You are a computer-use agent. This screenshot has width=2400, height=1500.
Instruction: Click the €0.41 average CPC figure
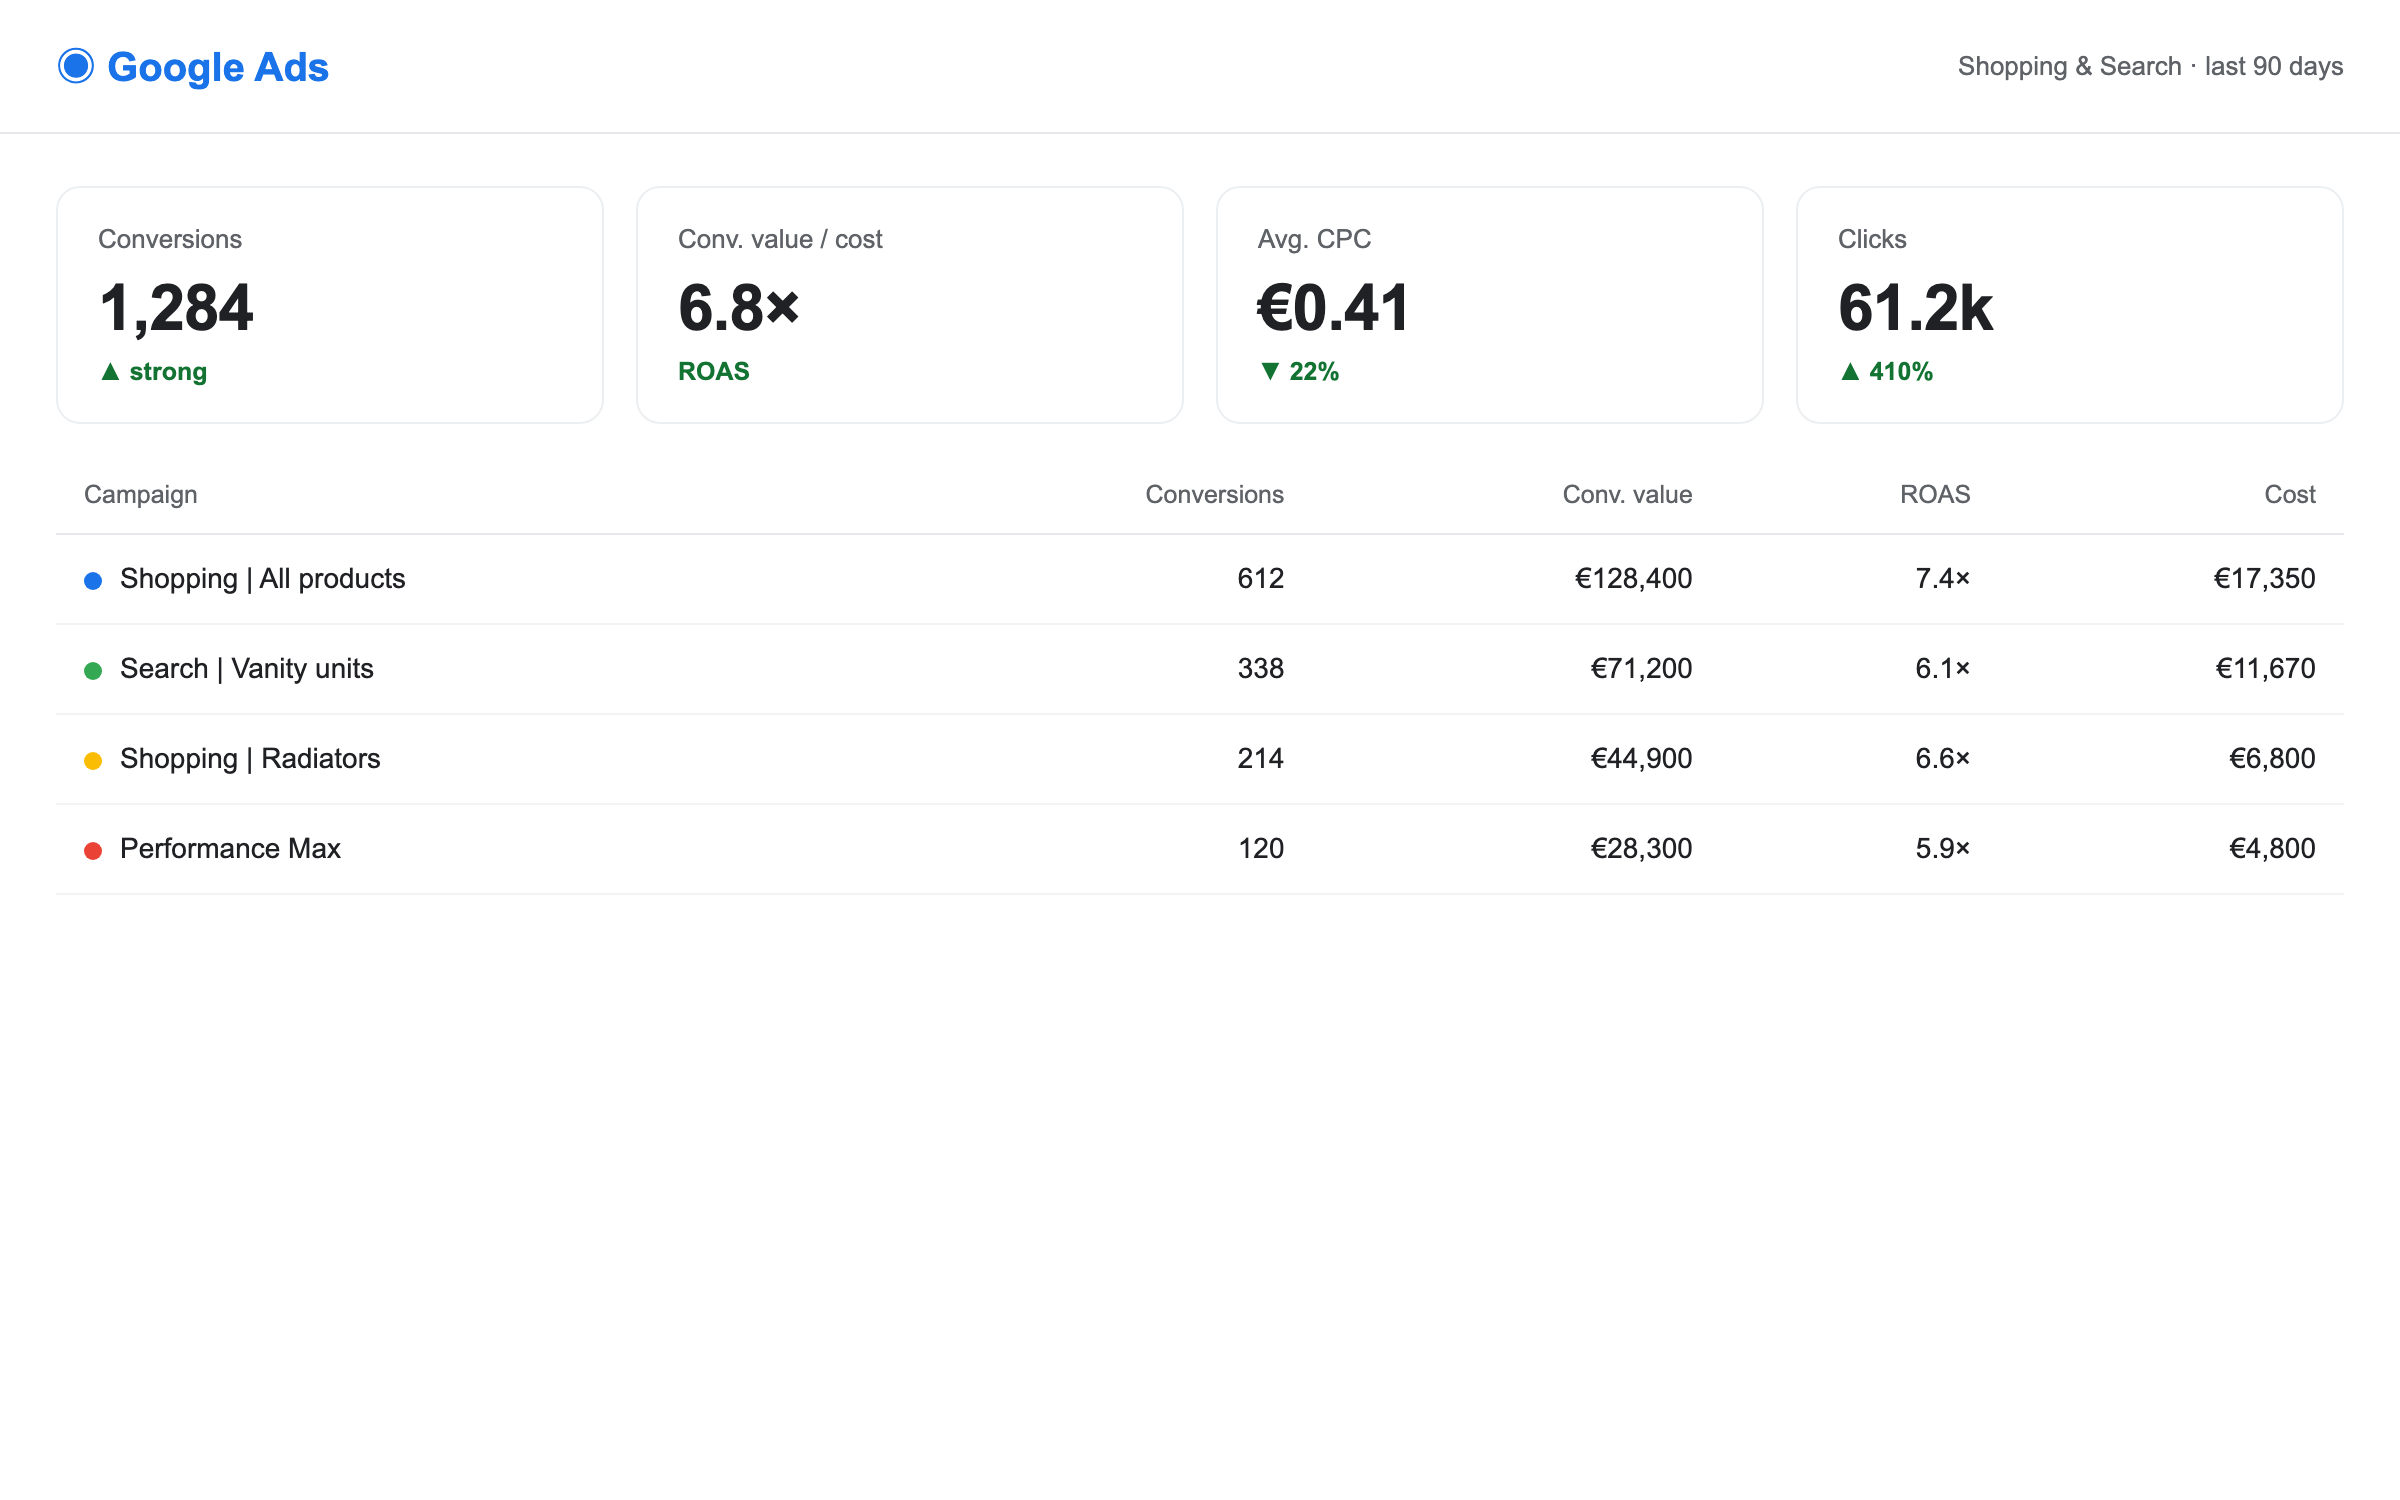pyautogui.click(x=1333, y=307)
